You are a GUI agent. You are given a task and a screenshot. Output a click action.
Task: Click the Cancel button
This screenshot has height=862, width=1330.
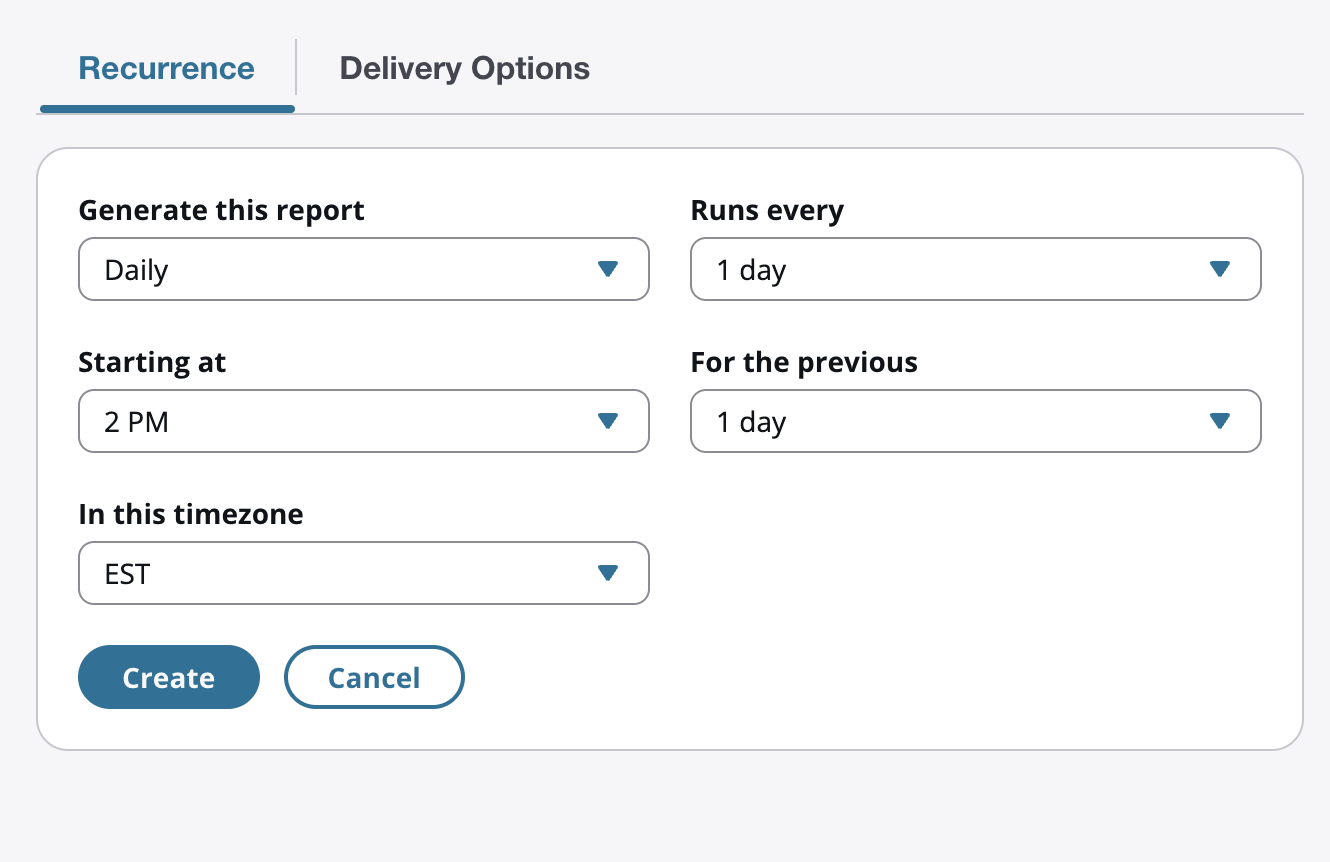click(374, 677)
